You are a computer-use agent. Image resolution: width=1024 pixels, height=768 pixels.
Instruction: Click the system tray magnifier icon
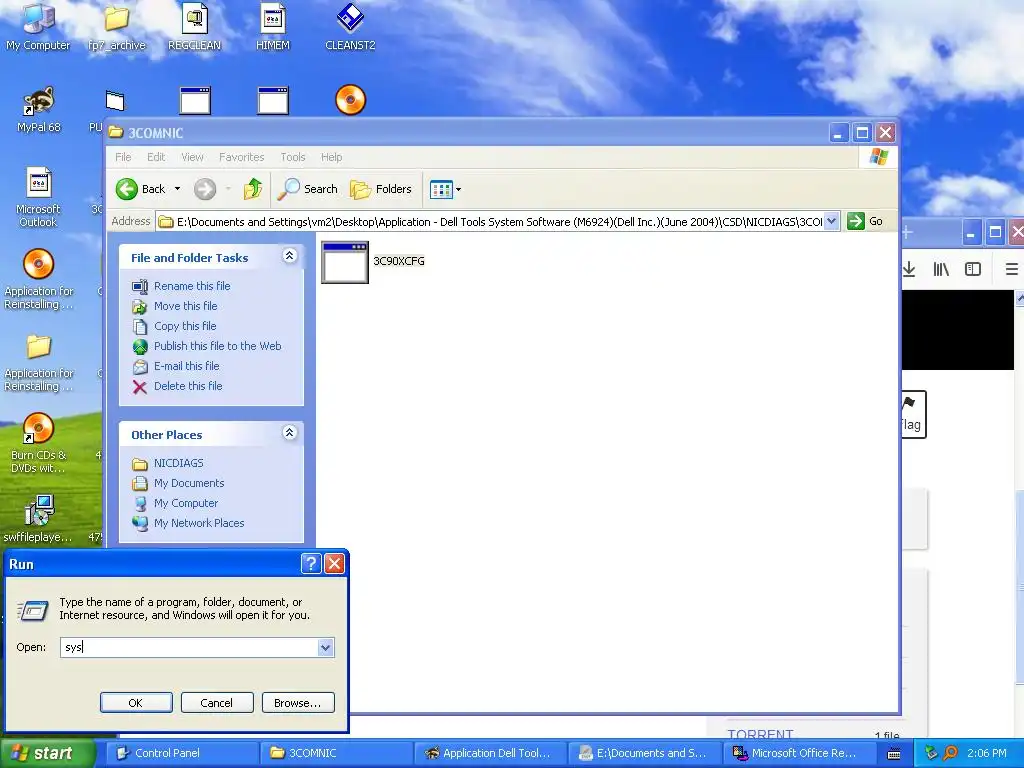[951, 754]
